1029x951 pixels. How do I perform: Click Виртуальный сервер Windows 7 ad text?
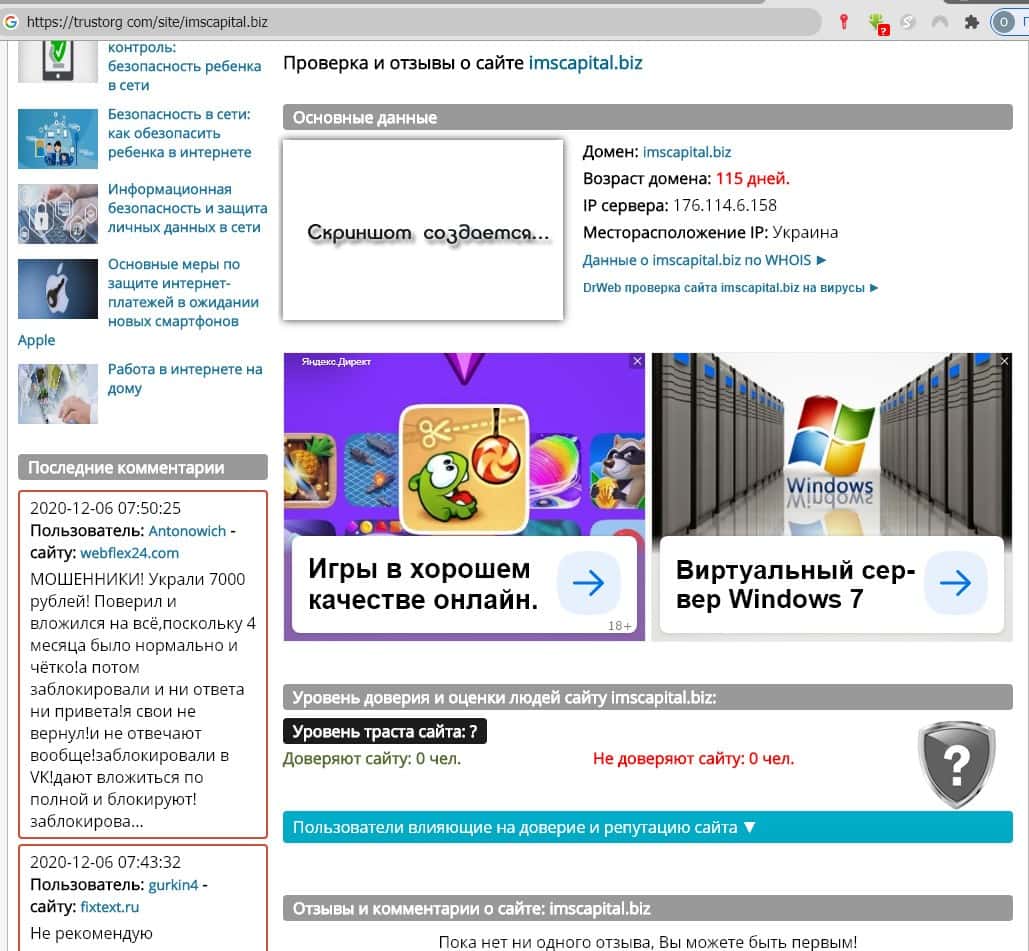pyautogui.click(x=795, y=584)
